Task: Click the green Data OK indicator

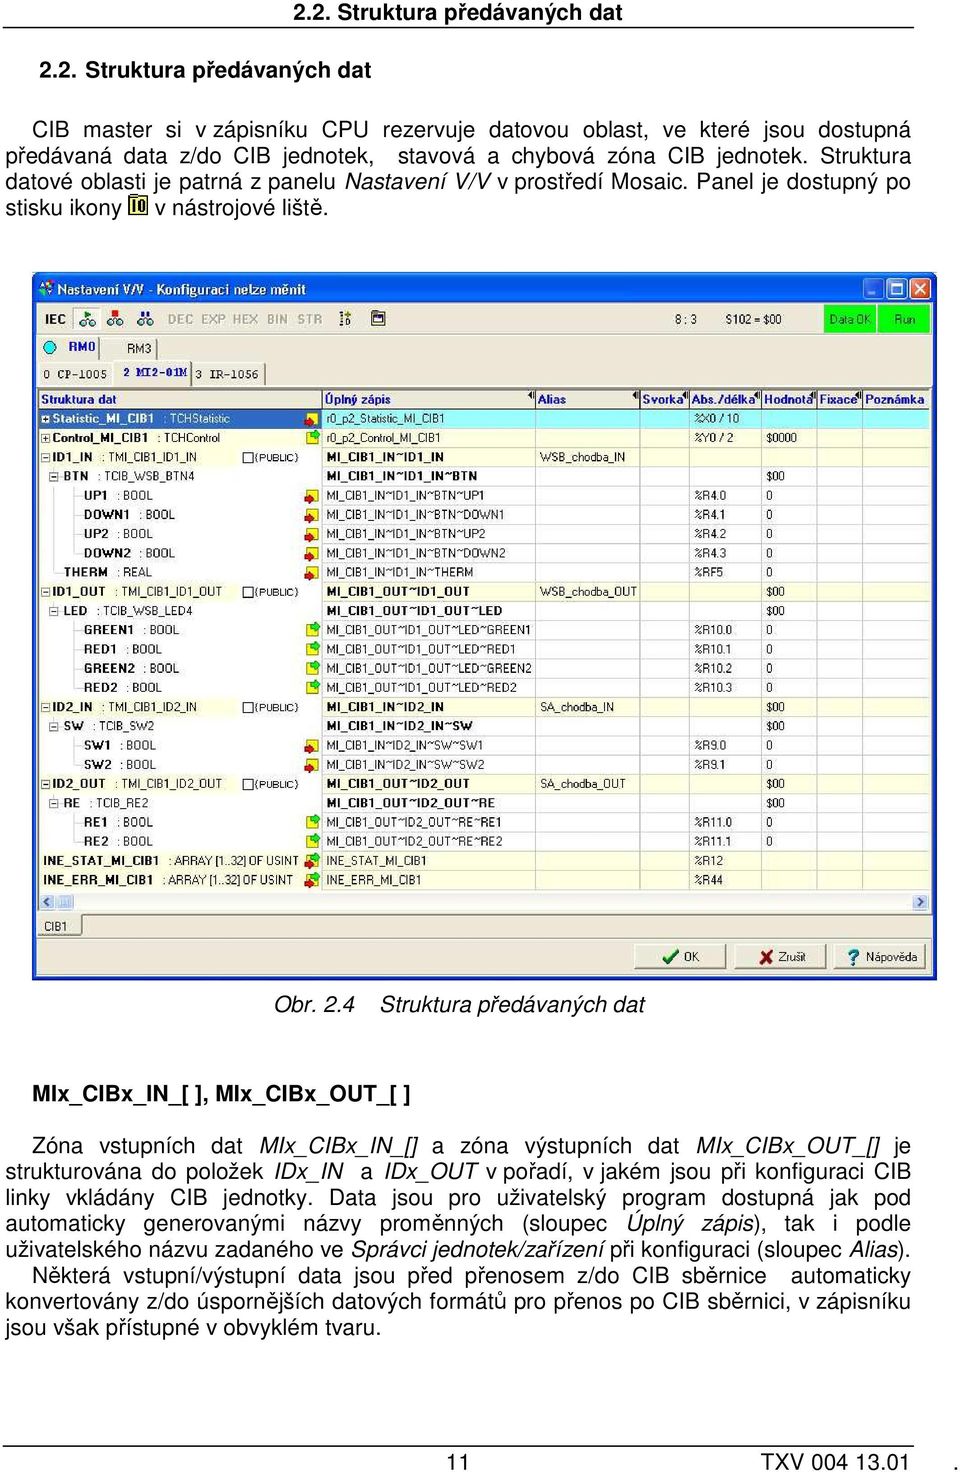Action: [x=850, y=319]
